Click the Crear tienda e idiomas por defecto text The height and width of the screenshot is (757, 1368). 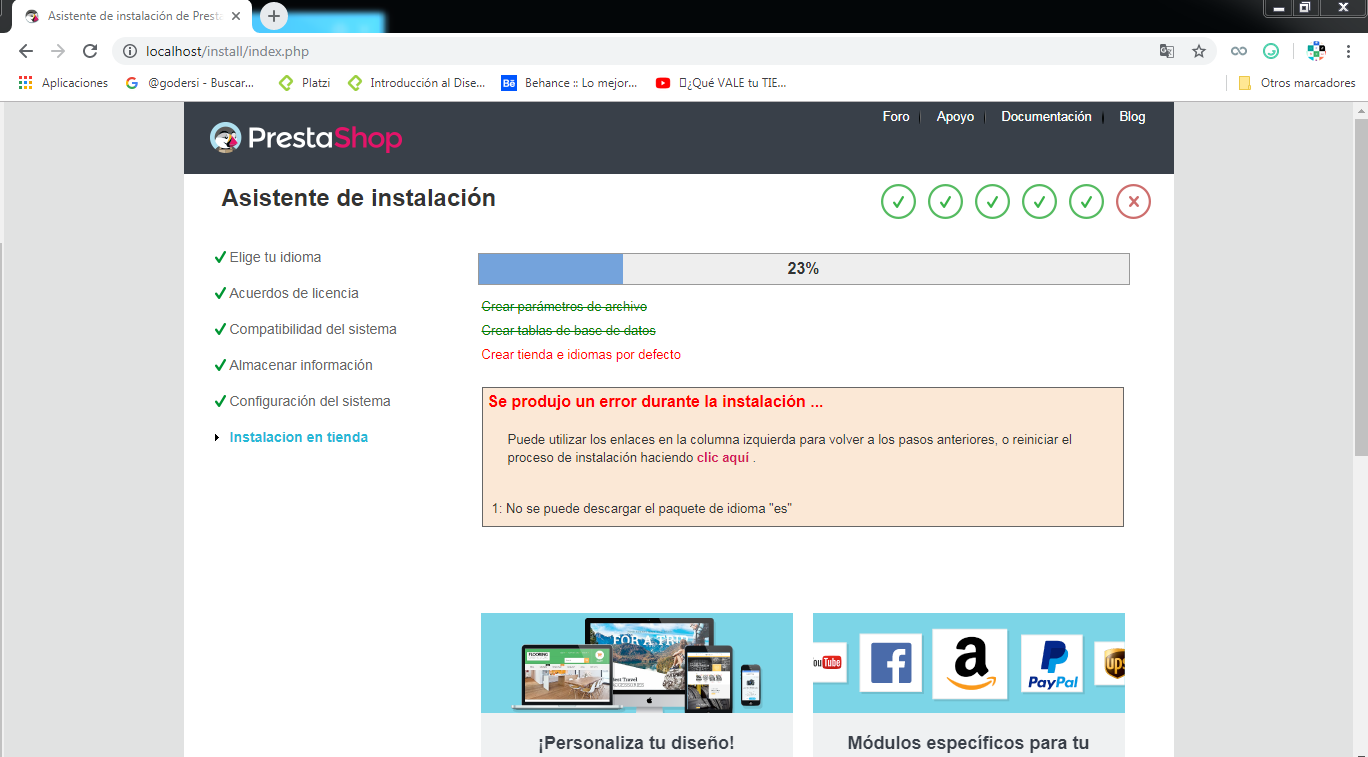click(581, 354)
